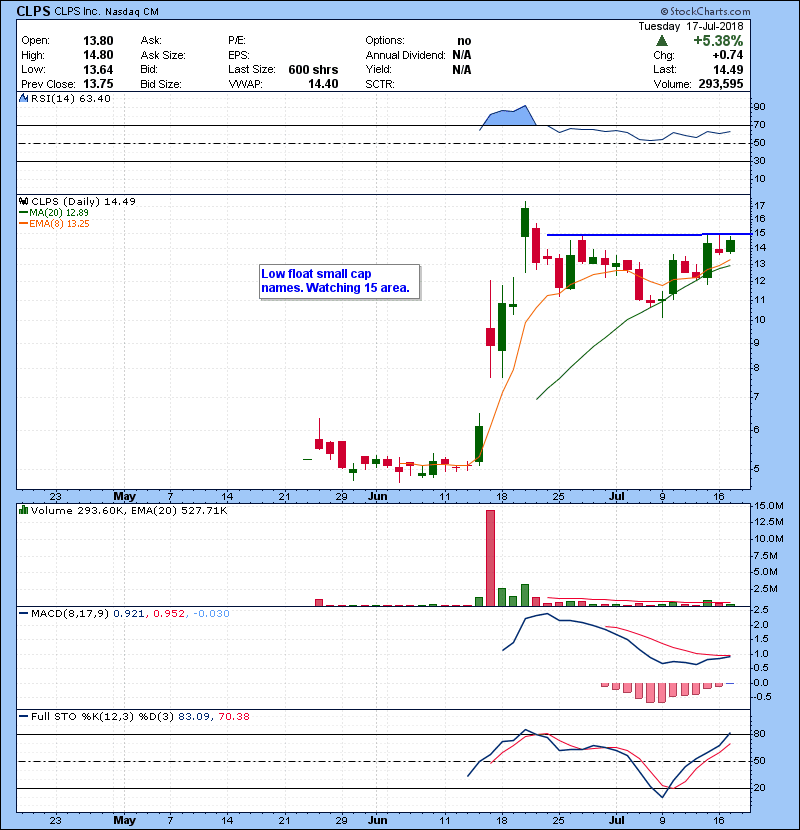Click the 'Annual Dividend:' label
The image size is (800, 830).
[x=406, y=55]
